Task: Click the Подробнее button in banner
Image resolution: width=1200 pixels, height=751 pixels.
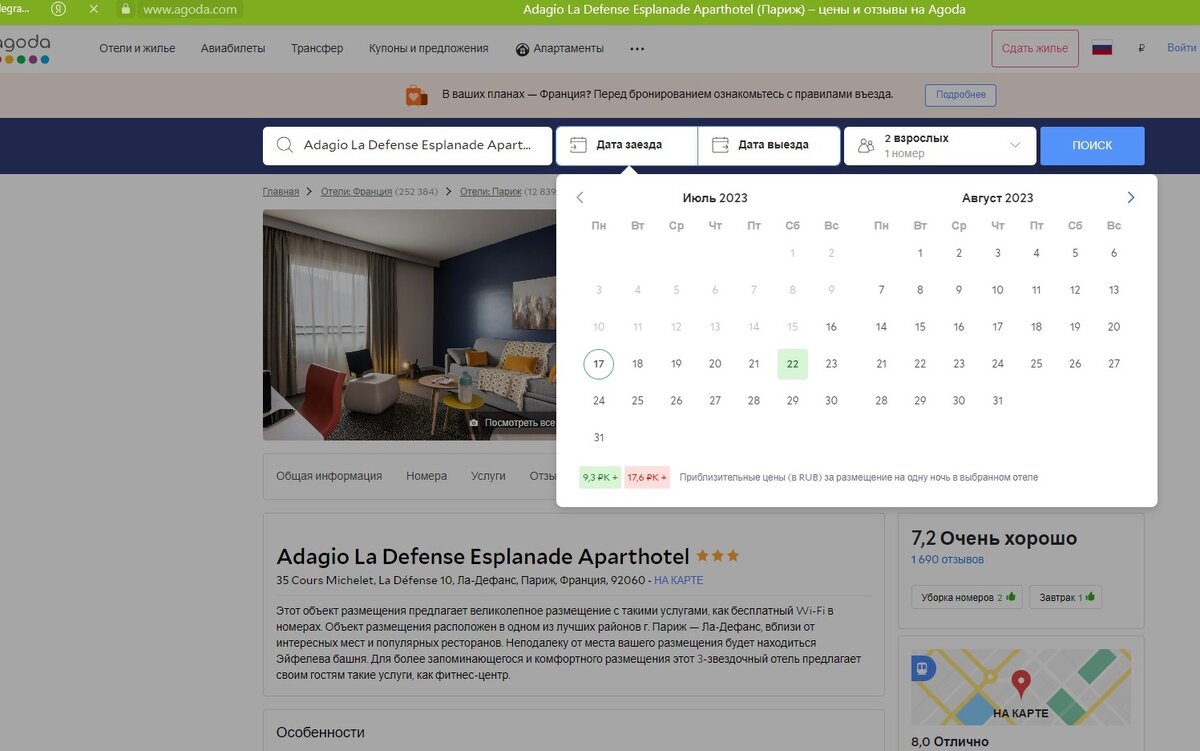Action: (x=960, y=95)
